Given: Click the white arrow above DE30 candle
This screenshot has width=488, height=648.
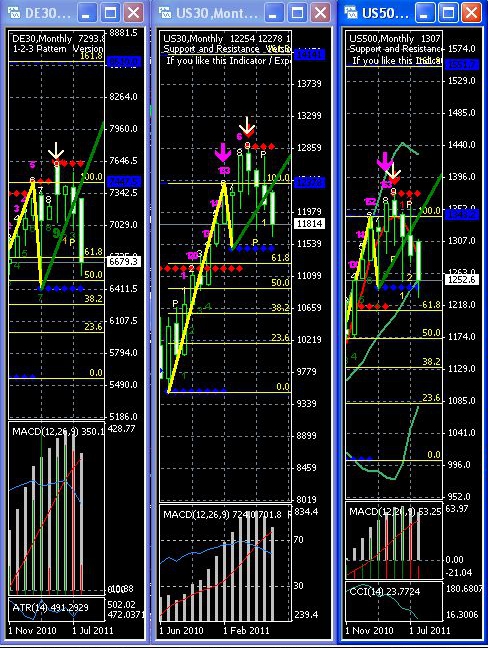Looking at the screenshot, I should [56, 152].
